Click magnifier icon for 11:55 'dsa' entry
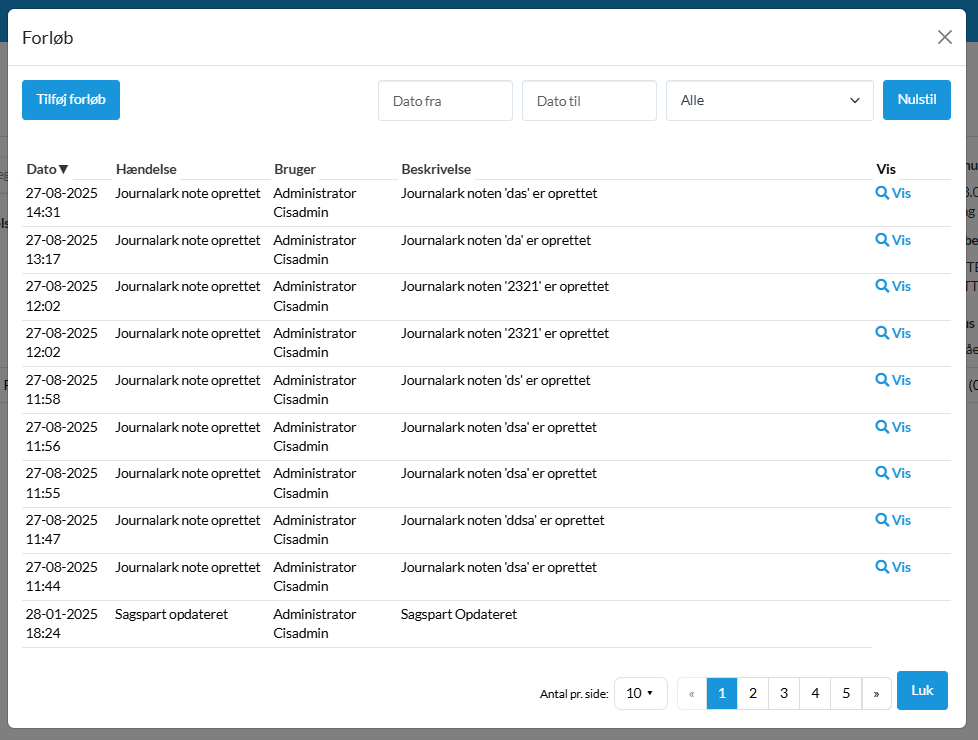This screenshot has height=740, width=978. pyautogui.click(x=882, y=473)
